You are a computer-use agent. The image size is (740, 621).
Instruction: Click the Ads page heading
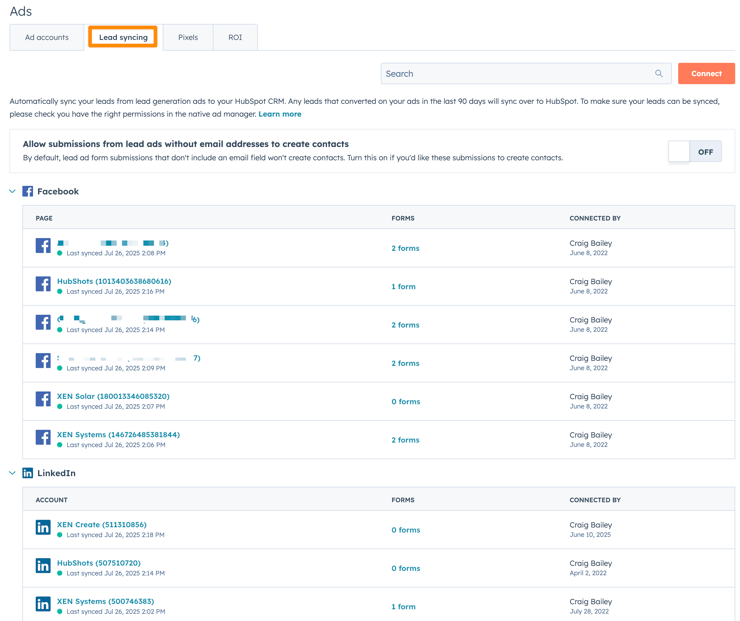tap(21, 11)
